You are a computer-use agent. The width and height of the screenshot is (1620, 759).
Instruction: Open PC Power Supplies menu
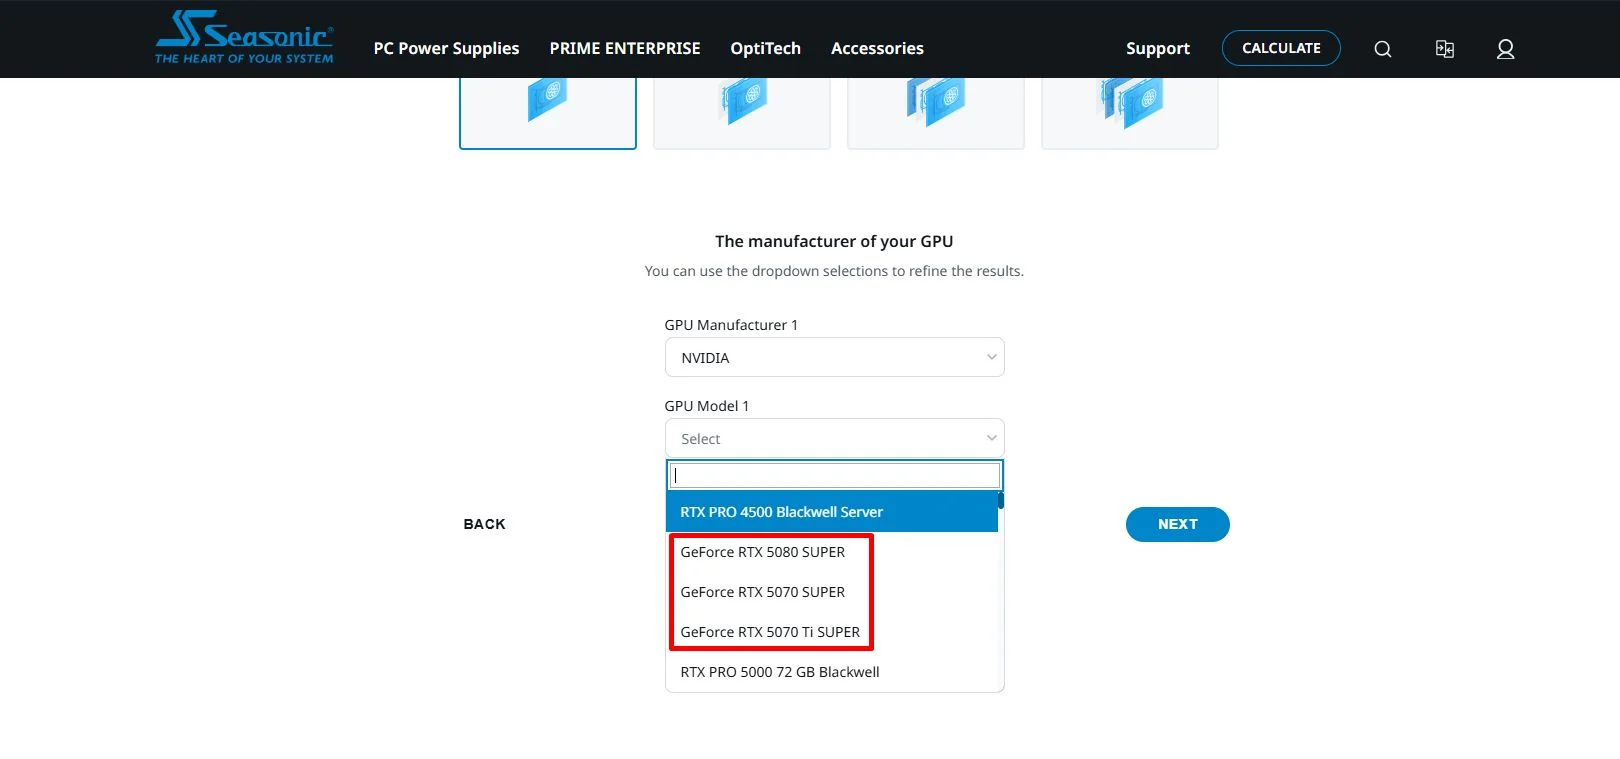pos(446,48)
